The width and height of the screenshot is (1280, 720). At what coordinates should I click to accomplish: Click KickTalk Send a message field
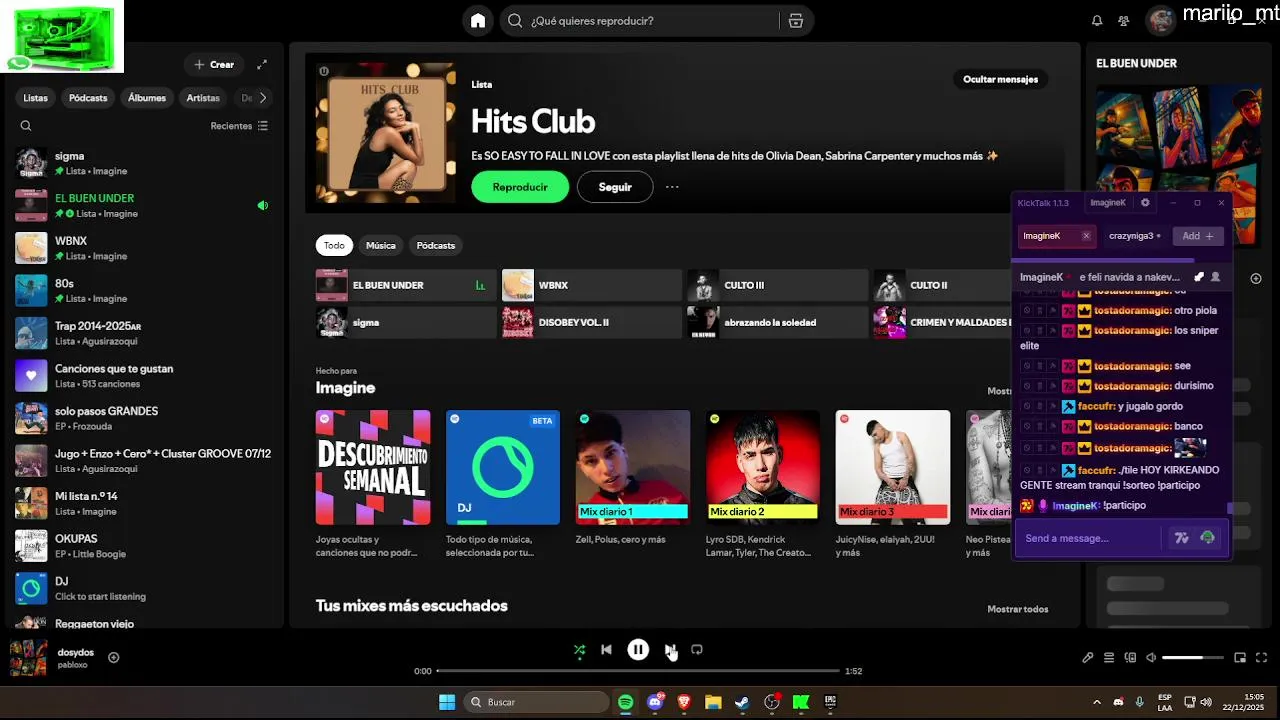tap(1090, 538)
